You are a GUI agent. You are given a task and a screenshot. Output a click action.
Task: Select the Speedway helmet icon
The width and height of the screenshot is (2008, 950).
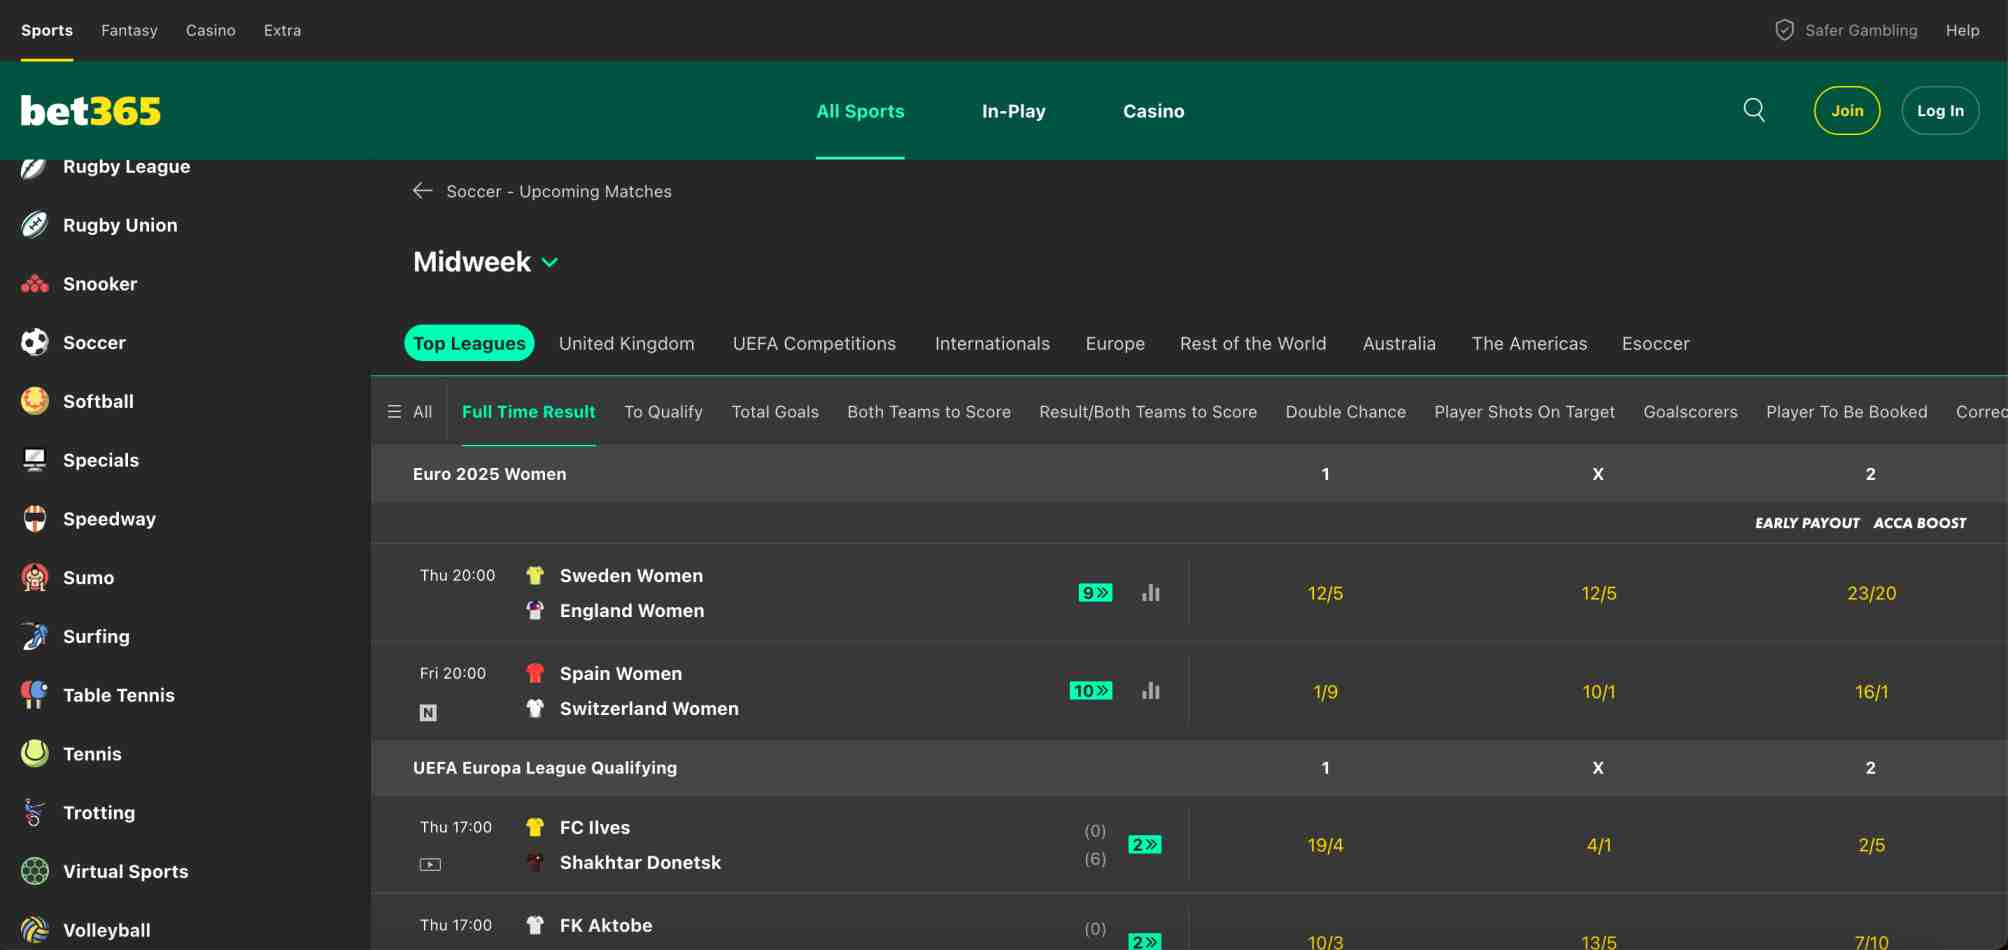35,519
